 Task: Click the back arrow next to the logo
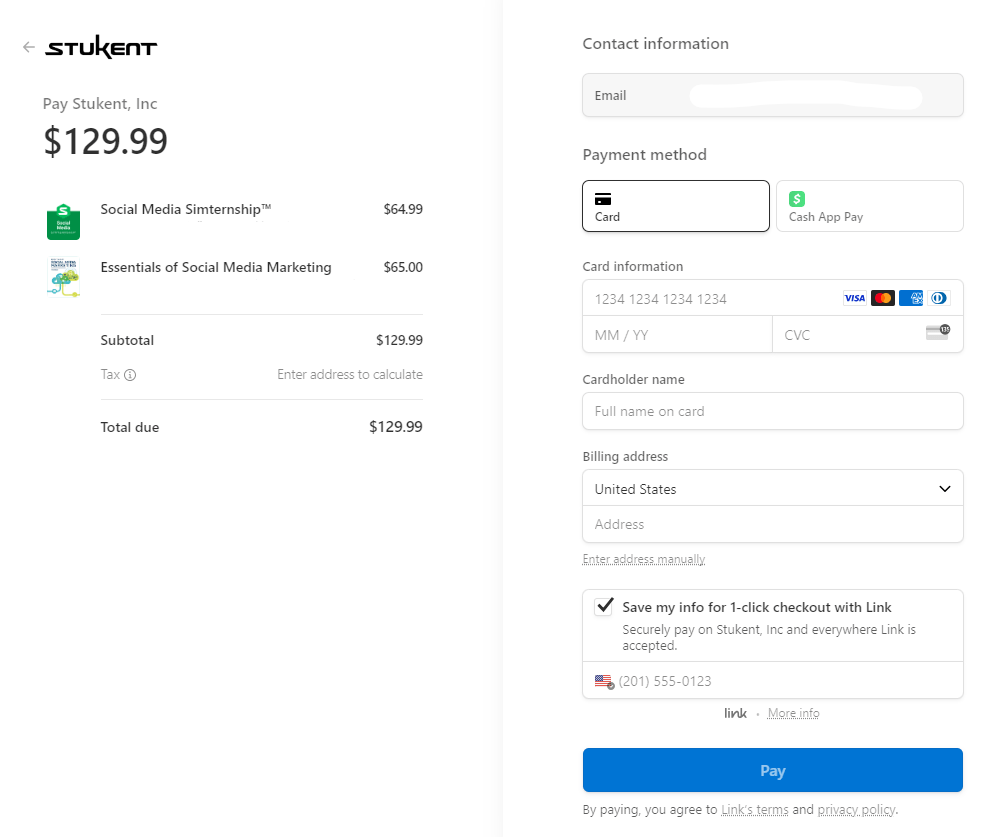coord(28,46)
